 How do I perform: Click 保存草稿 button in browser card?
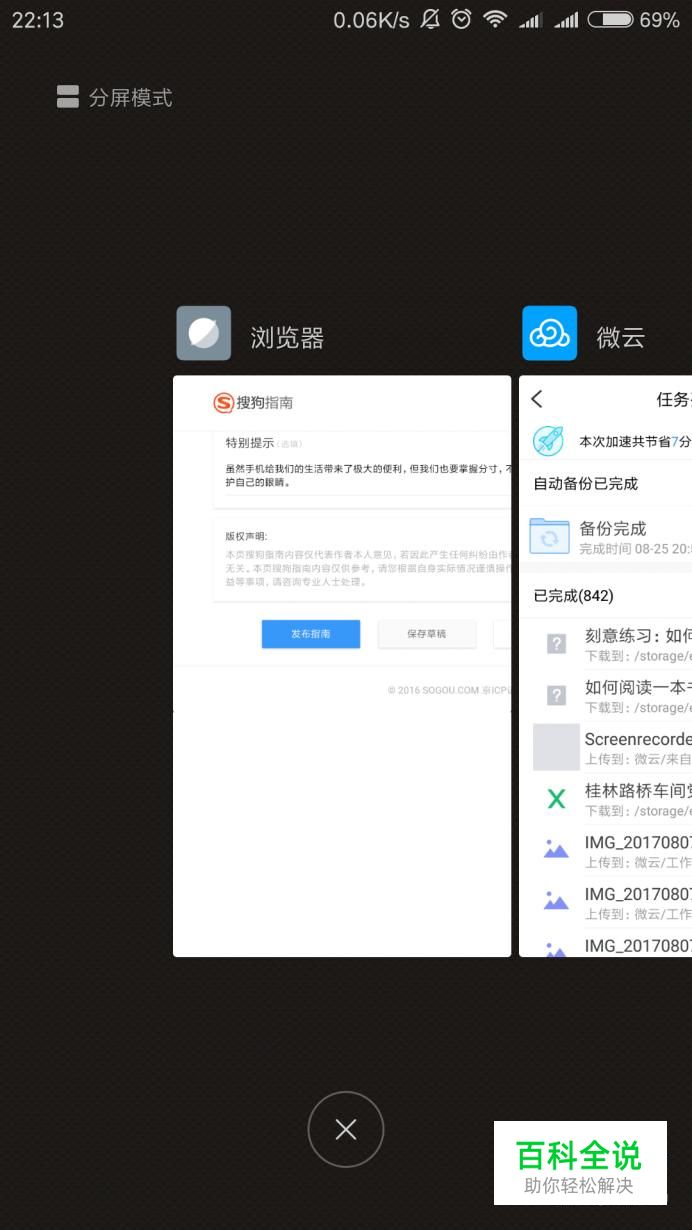[x=427, y=633]
